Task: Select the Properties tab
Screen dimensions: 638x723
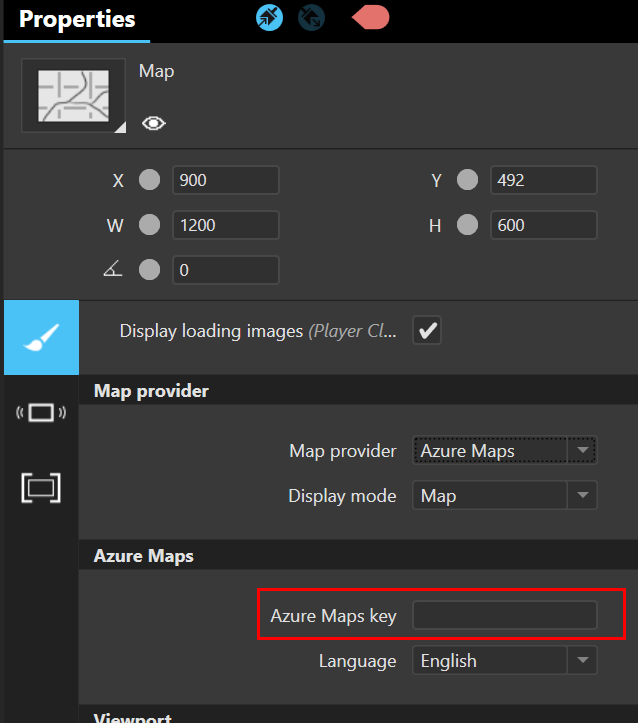Action: (77, 19)
